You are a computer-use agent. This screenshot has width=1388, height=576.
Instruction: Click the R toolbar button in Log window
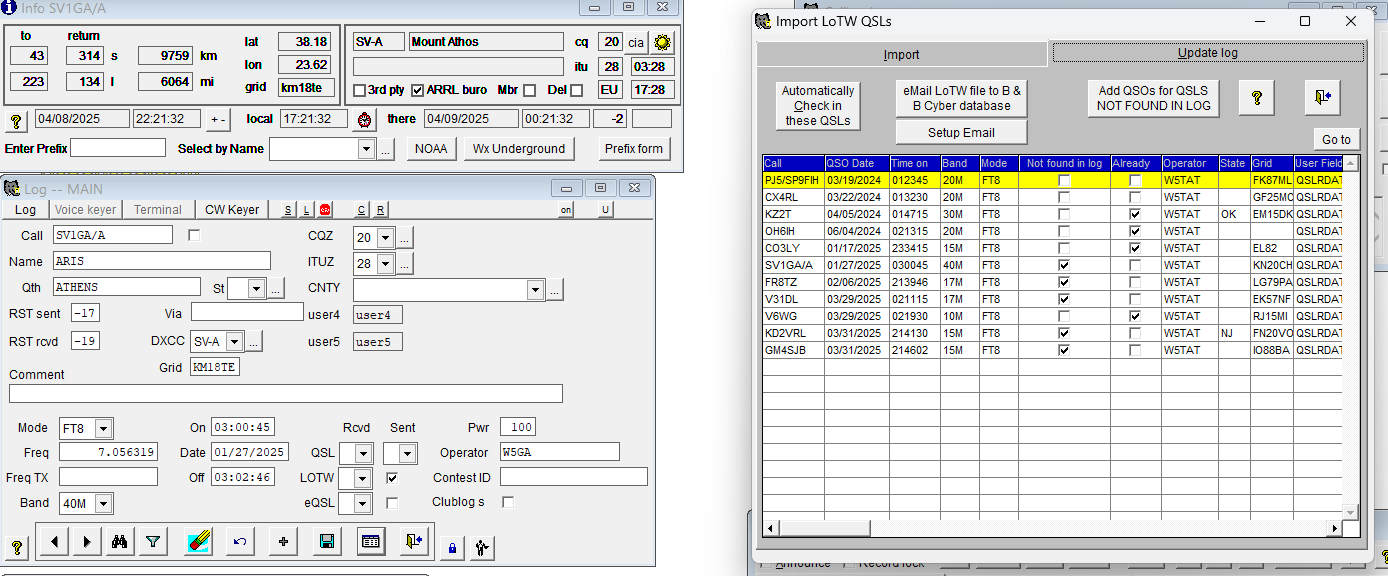[x=380, y=210]
